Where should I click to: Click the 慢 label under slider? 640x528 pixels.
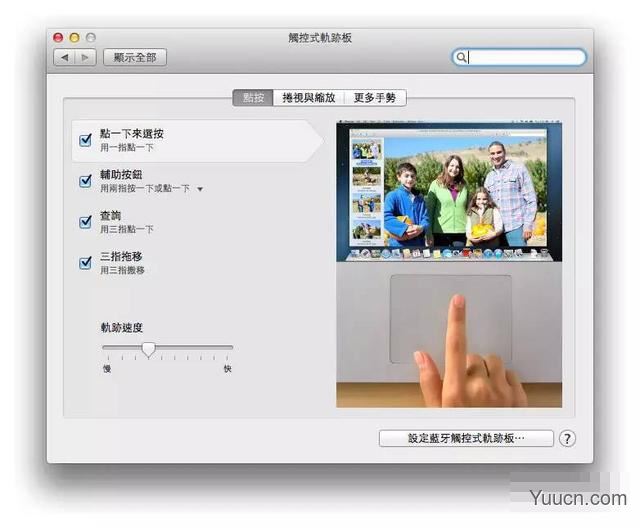pos(107,369)
